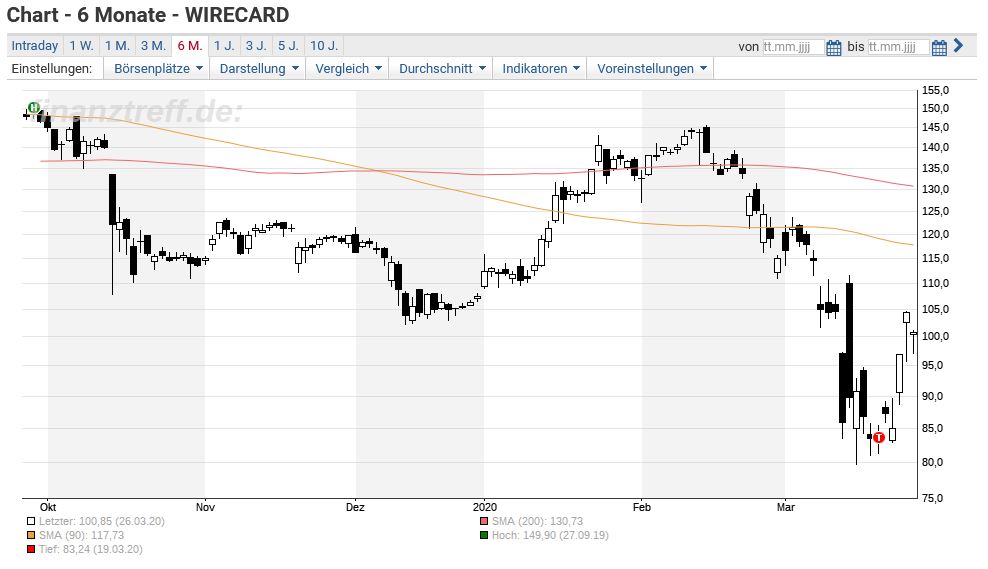Screen dimensions: 988x569
Task: Click the 'Mar' x-axis label
Action: tap(785, 507)
